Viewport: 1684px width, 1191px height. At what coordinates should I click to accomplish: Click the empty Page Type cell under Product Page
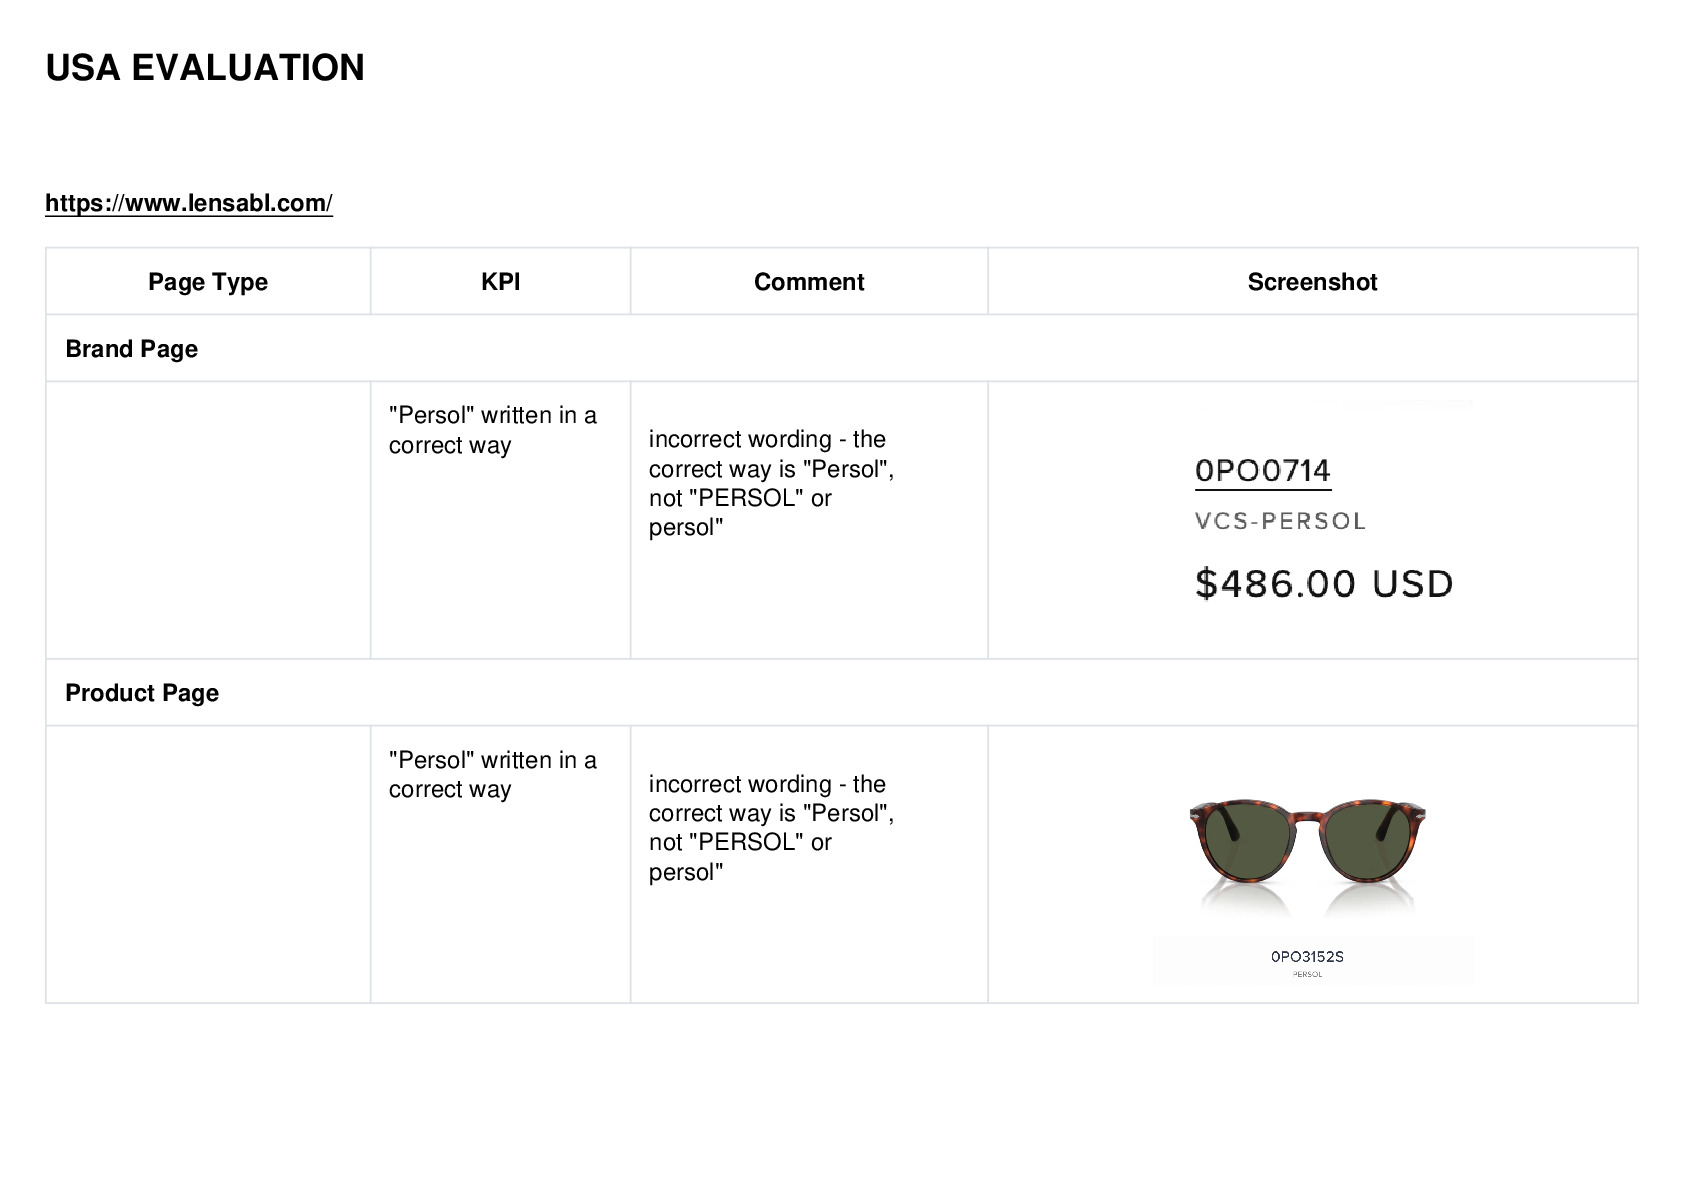pyautogui.click(x=208, y=864)
